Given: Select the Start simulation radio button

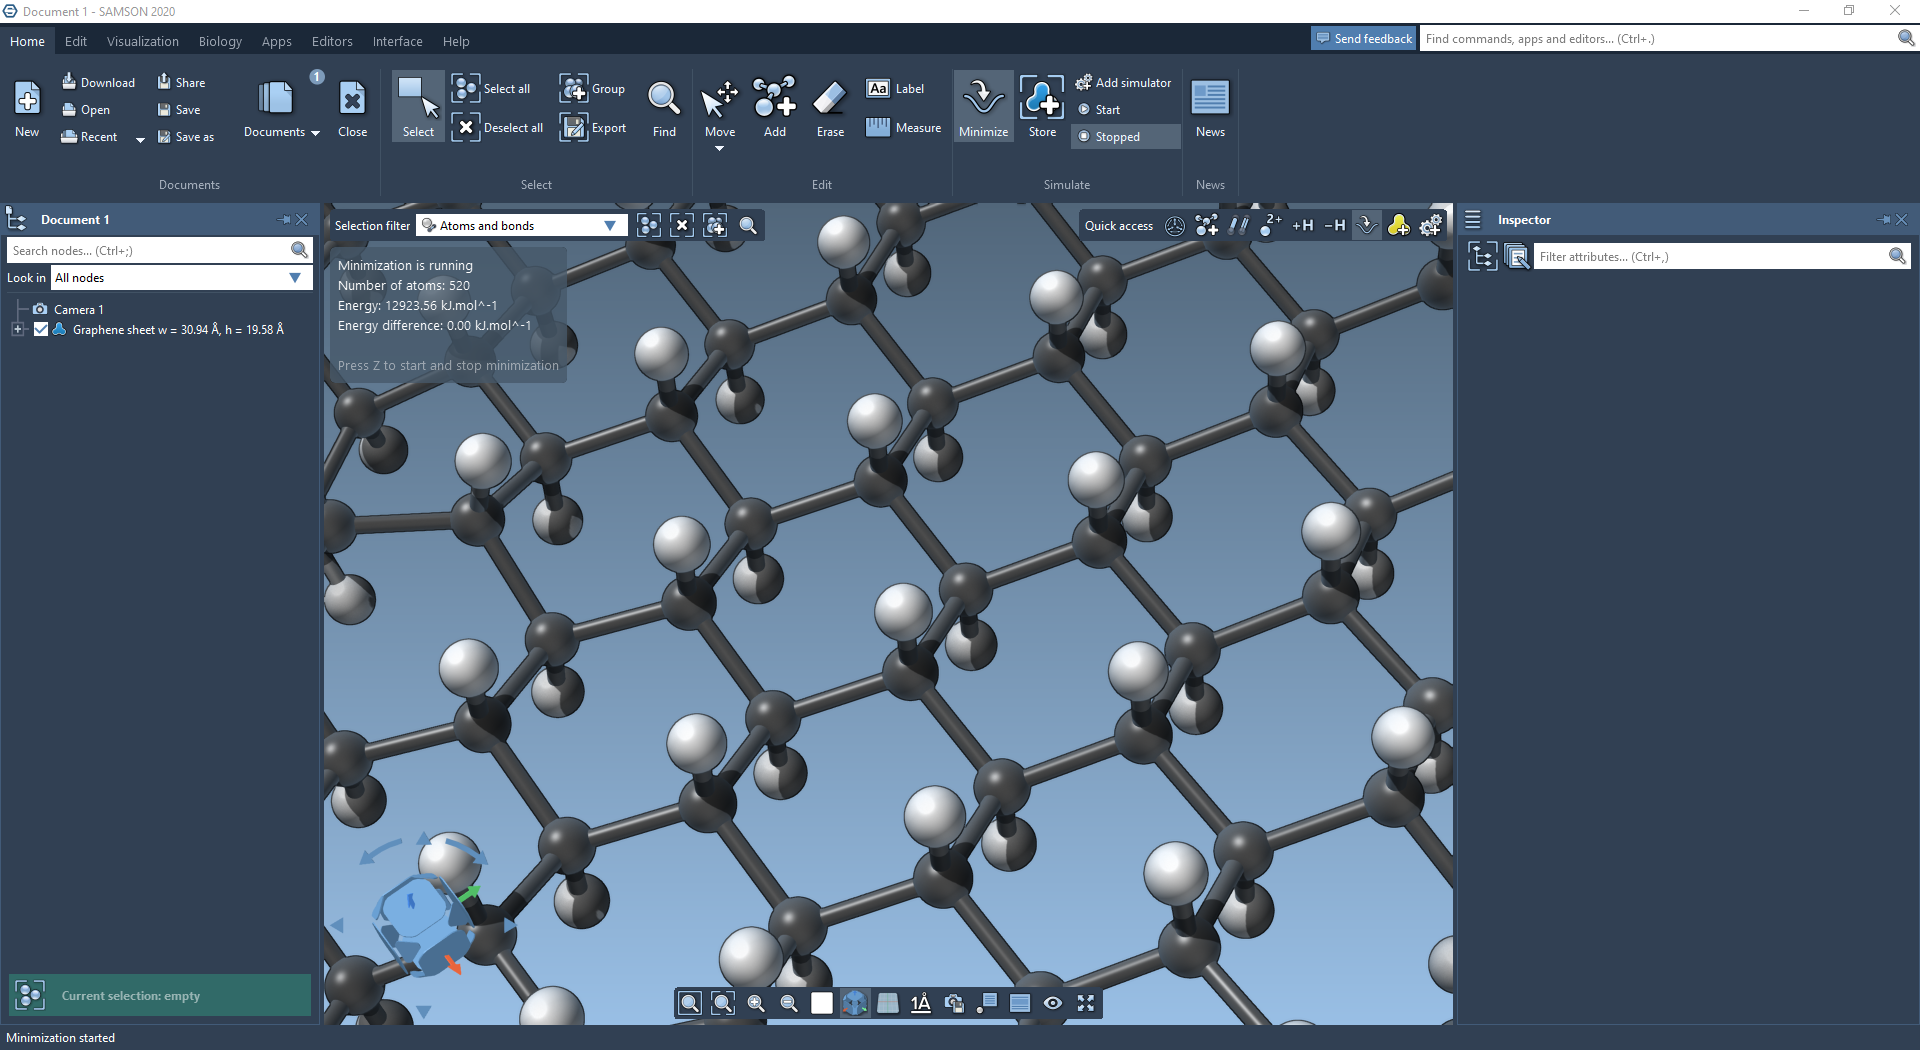Looking at the screenshot, I should point(1084,110).
